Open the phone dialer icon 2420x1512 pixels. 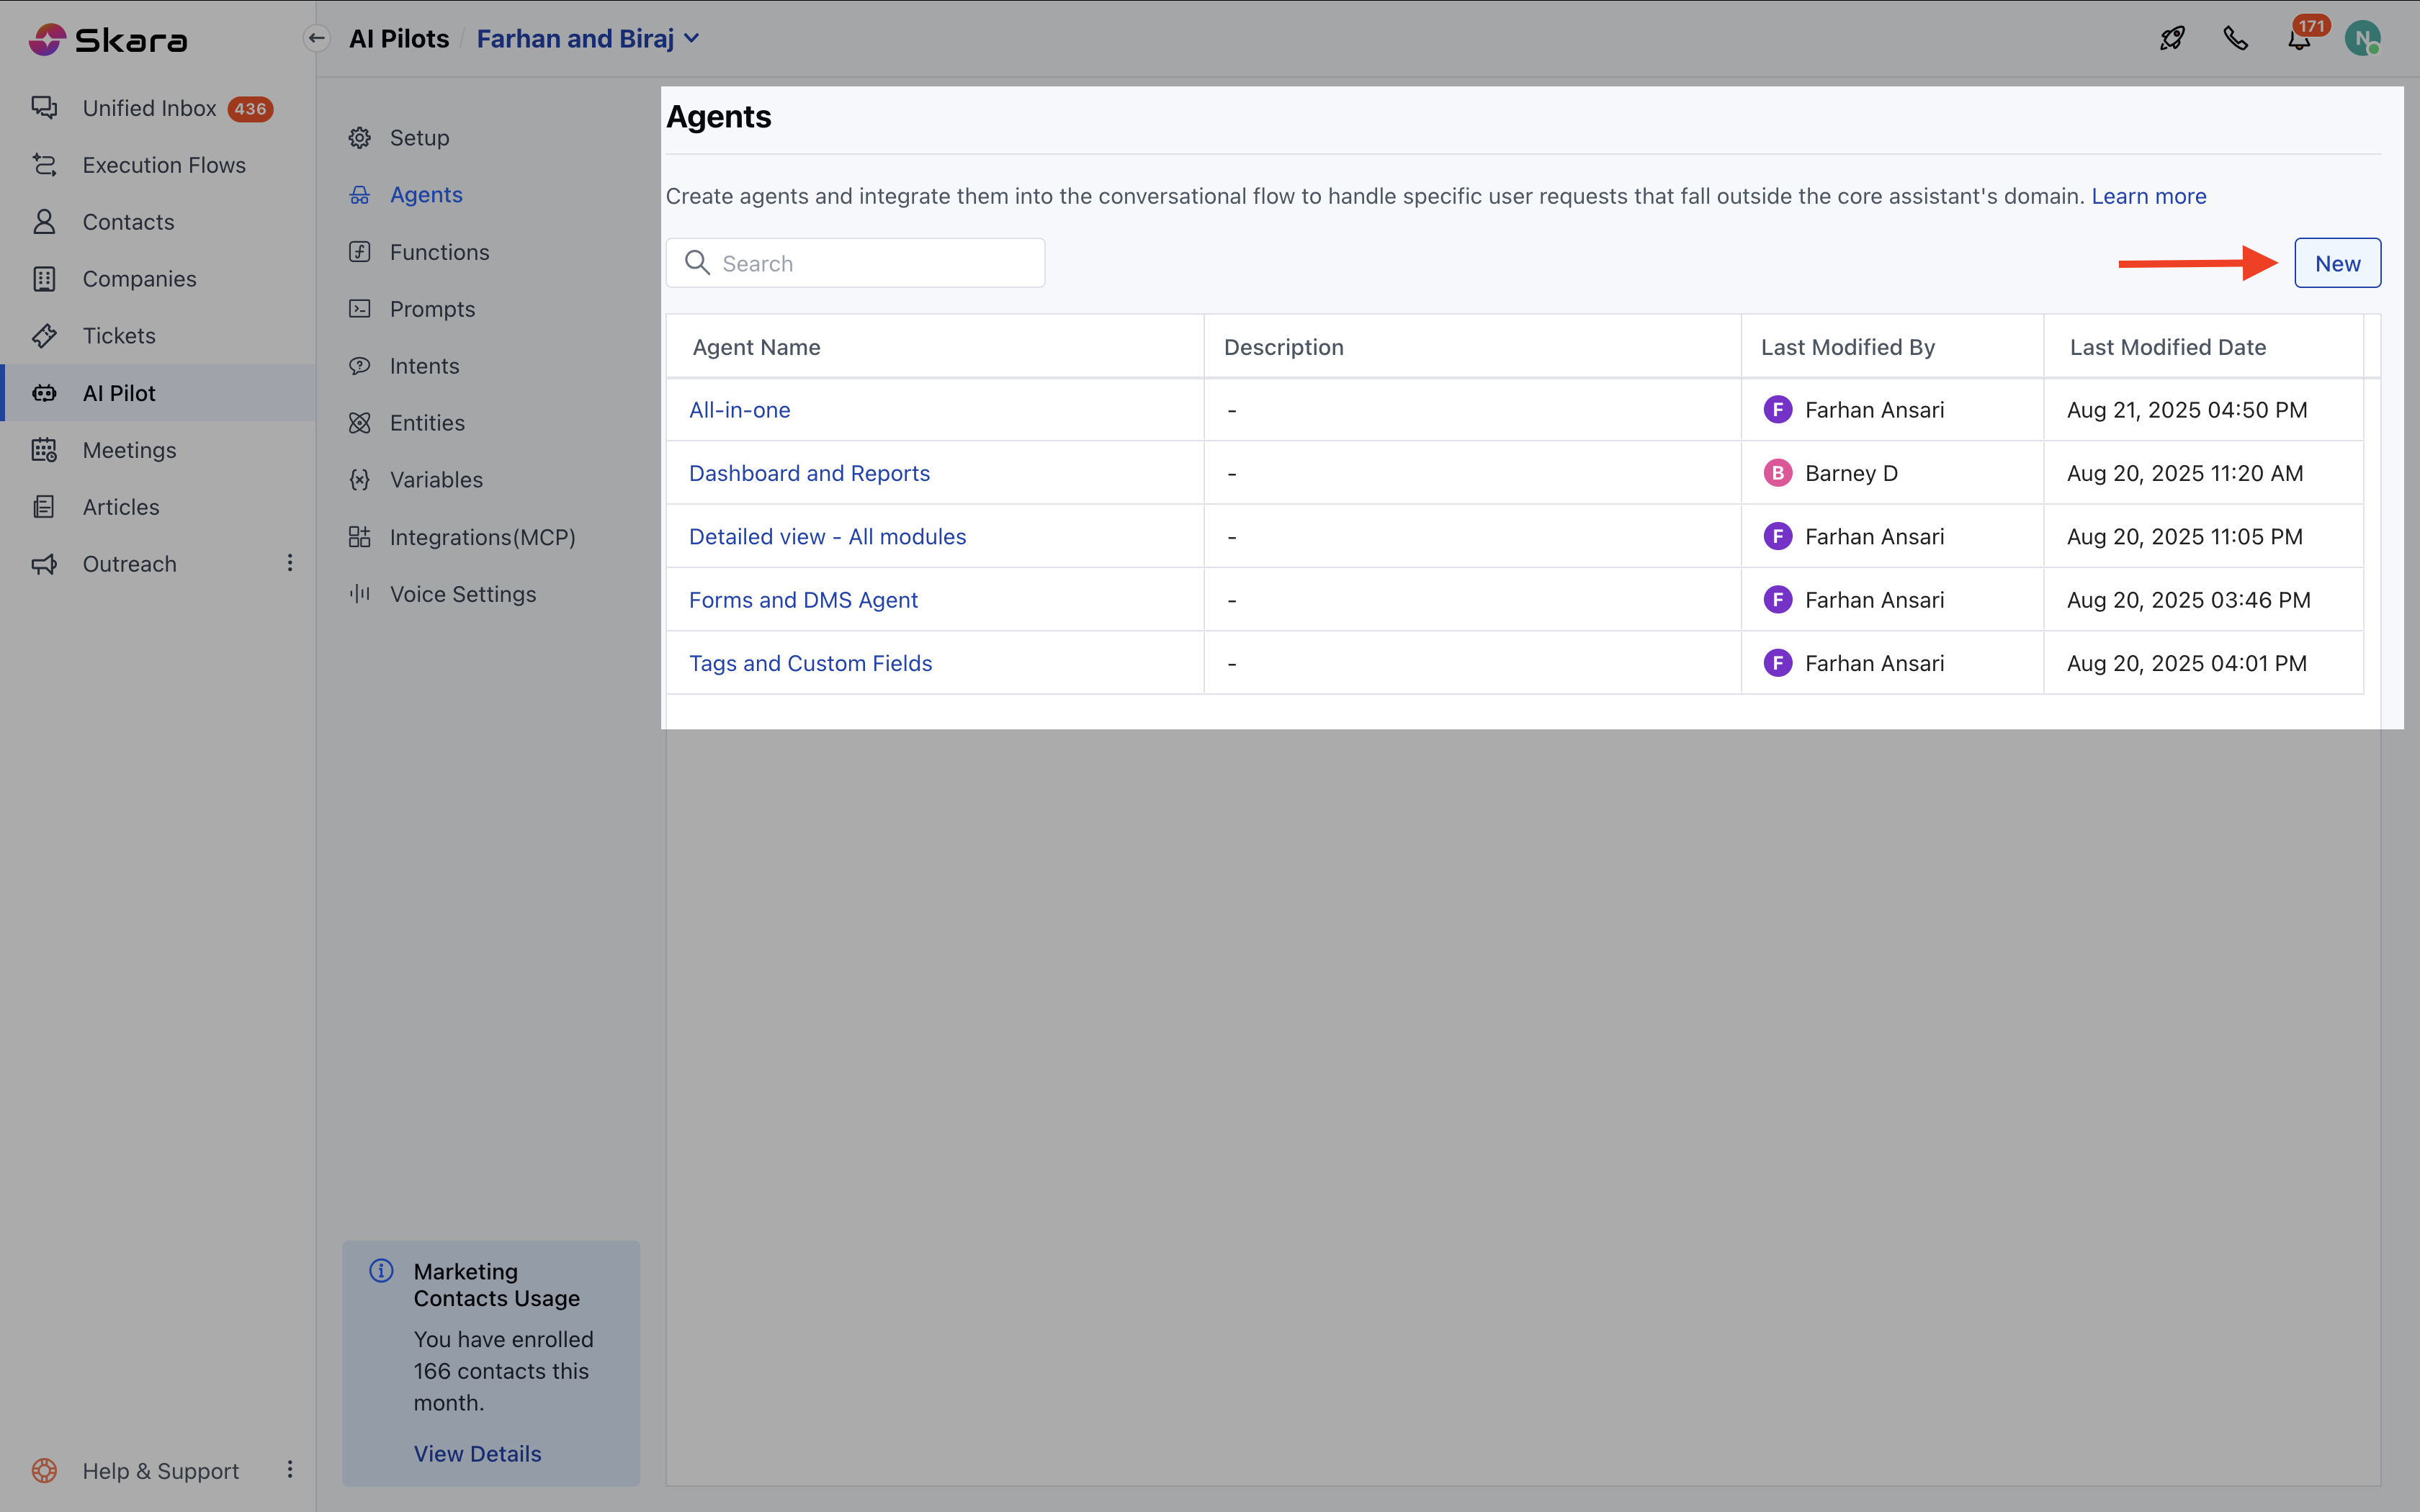2235,39
